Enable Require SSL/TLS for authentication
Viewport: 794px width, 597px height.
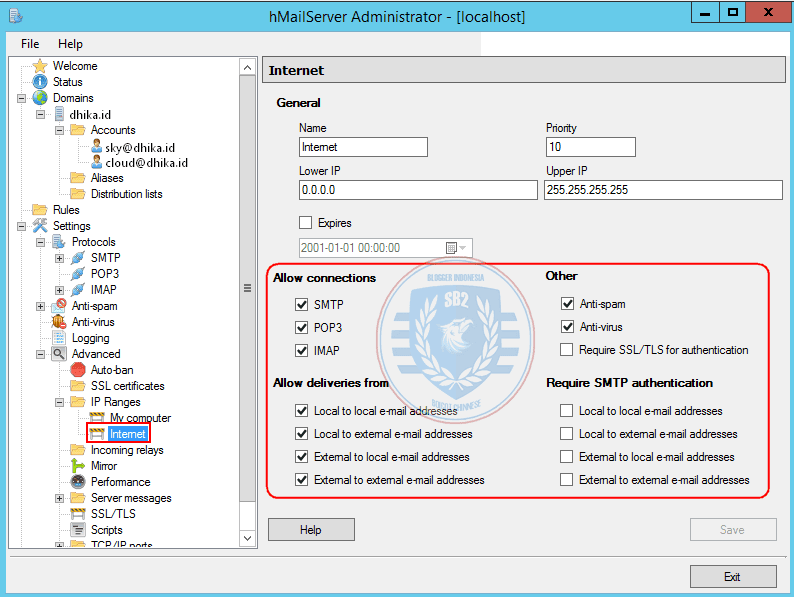point(567,350)
